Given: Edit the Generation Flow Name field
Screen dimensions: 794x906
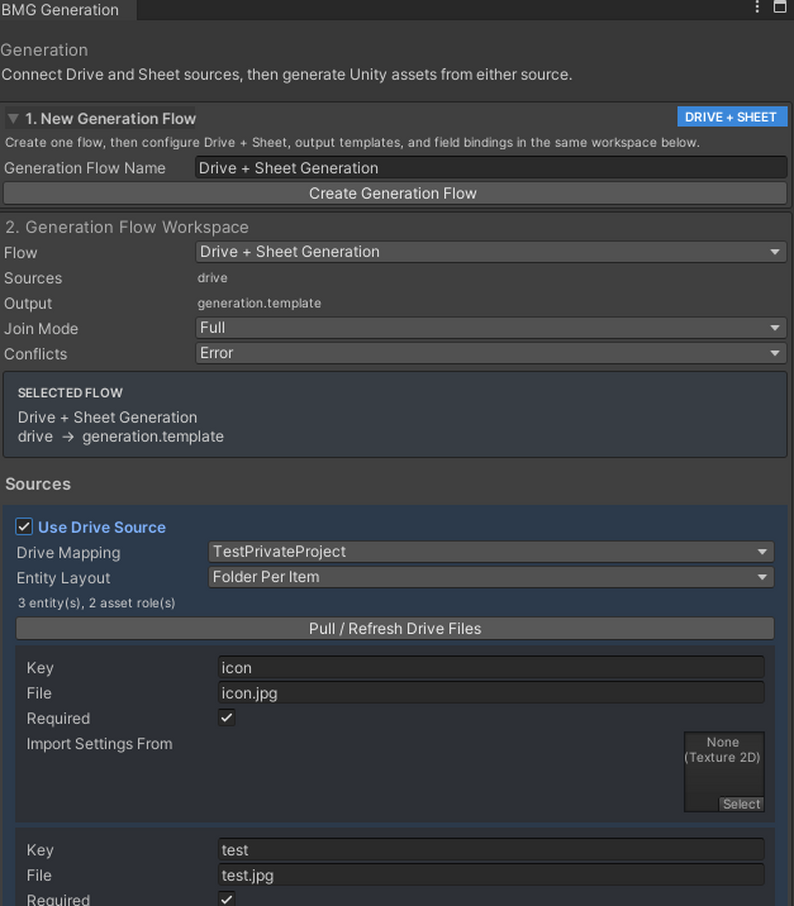Looking at the screenshot, I should 491,168.
